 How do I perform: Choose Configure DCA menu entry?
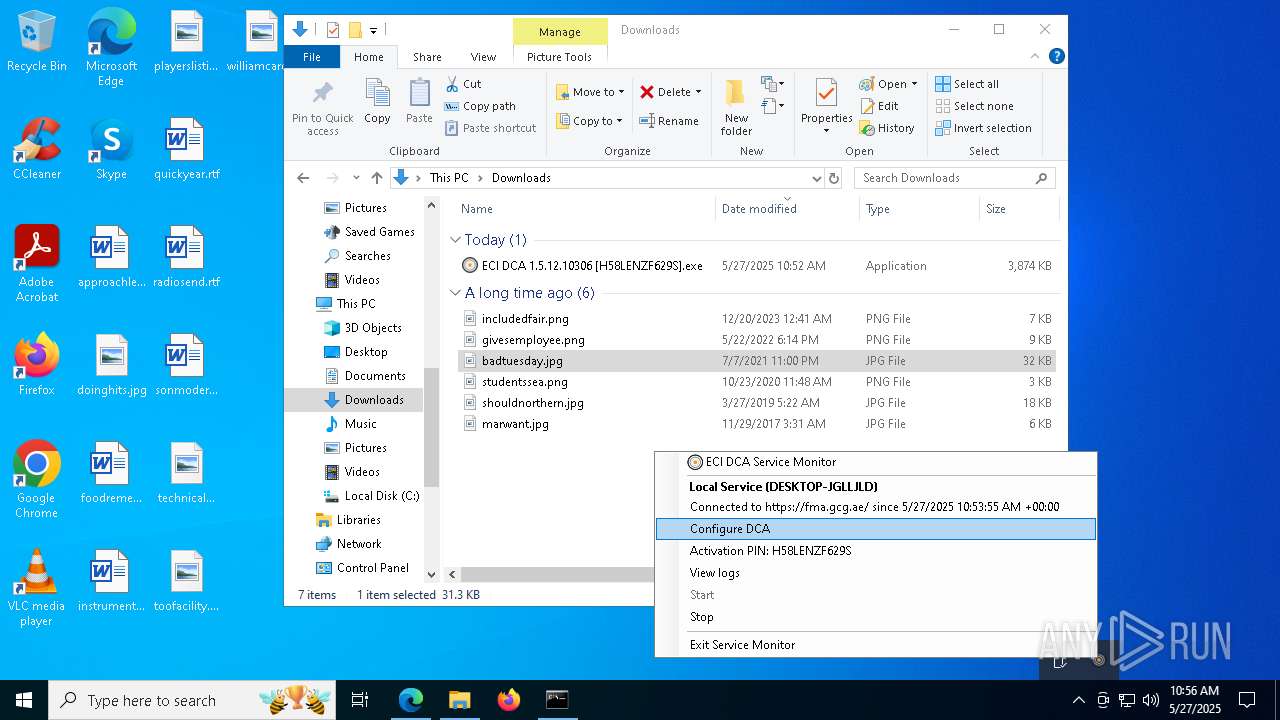(x=876, y=529)
